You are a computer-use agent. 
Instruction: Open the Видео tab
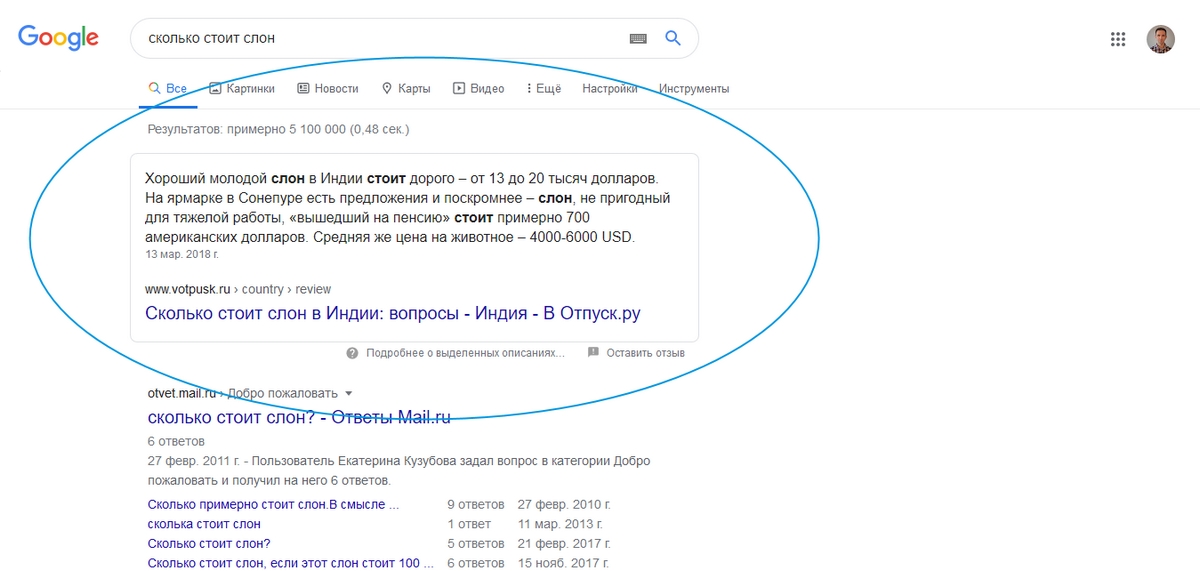pyautogui.click(x=479, y=89)
